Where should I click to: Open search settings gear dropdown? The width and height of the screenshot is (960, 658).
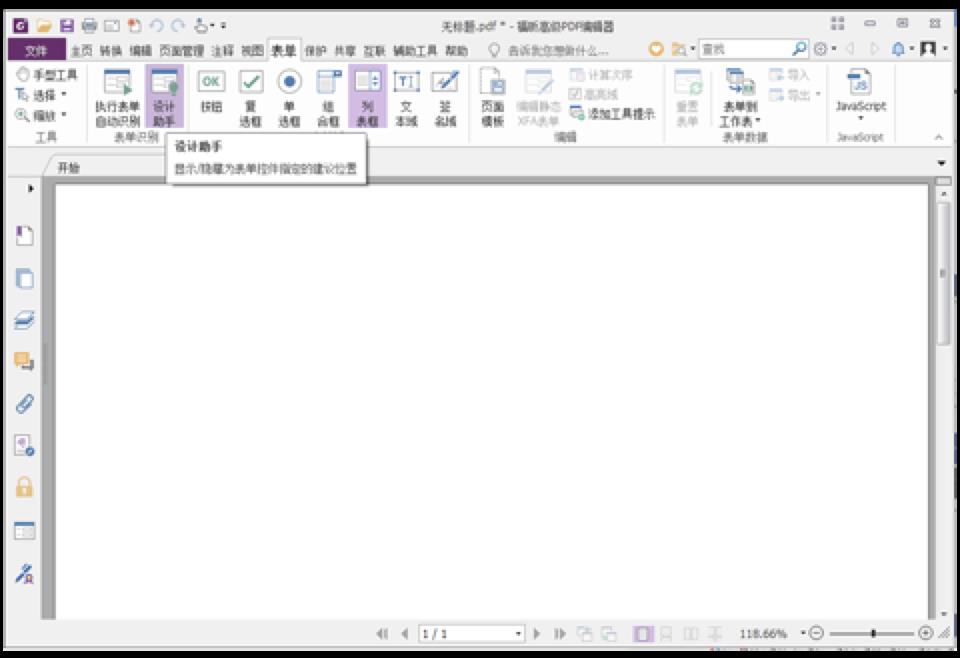pyautogui.click(x=825, y=49)
